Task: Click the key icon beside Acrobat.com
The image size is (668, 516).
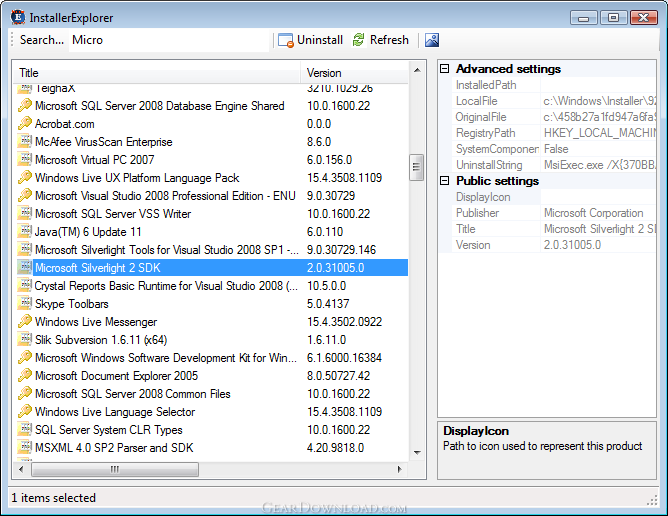Action: (x=25, y=124)
